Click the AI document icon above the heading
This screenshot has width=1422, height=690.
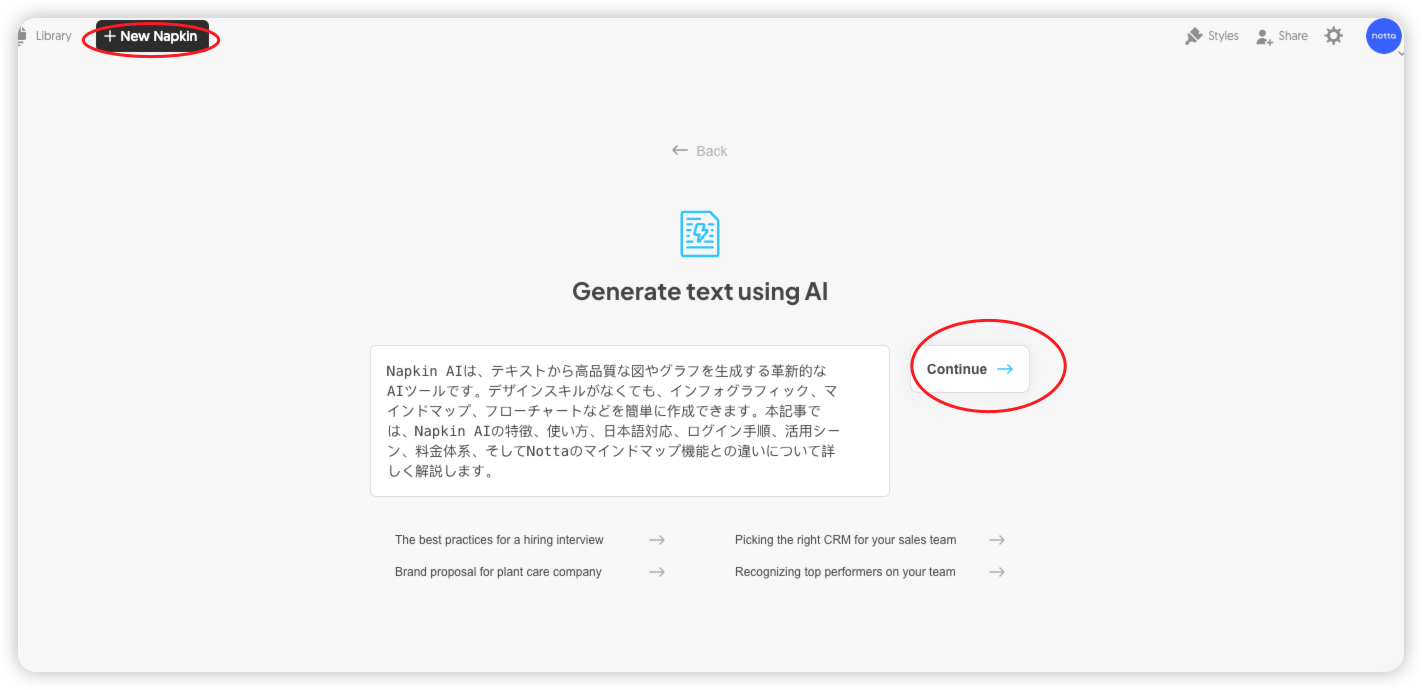[x=700, y=234]
